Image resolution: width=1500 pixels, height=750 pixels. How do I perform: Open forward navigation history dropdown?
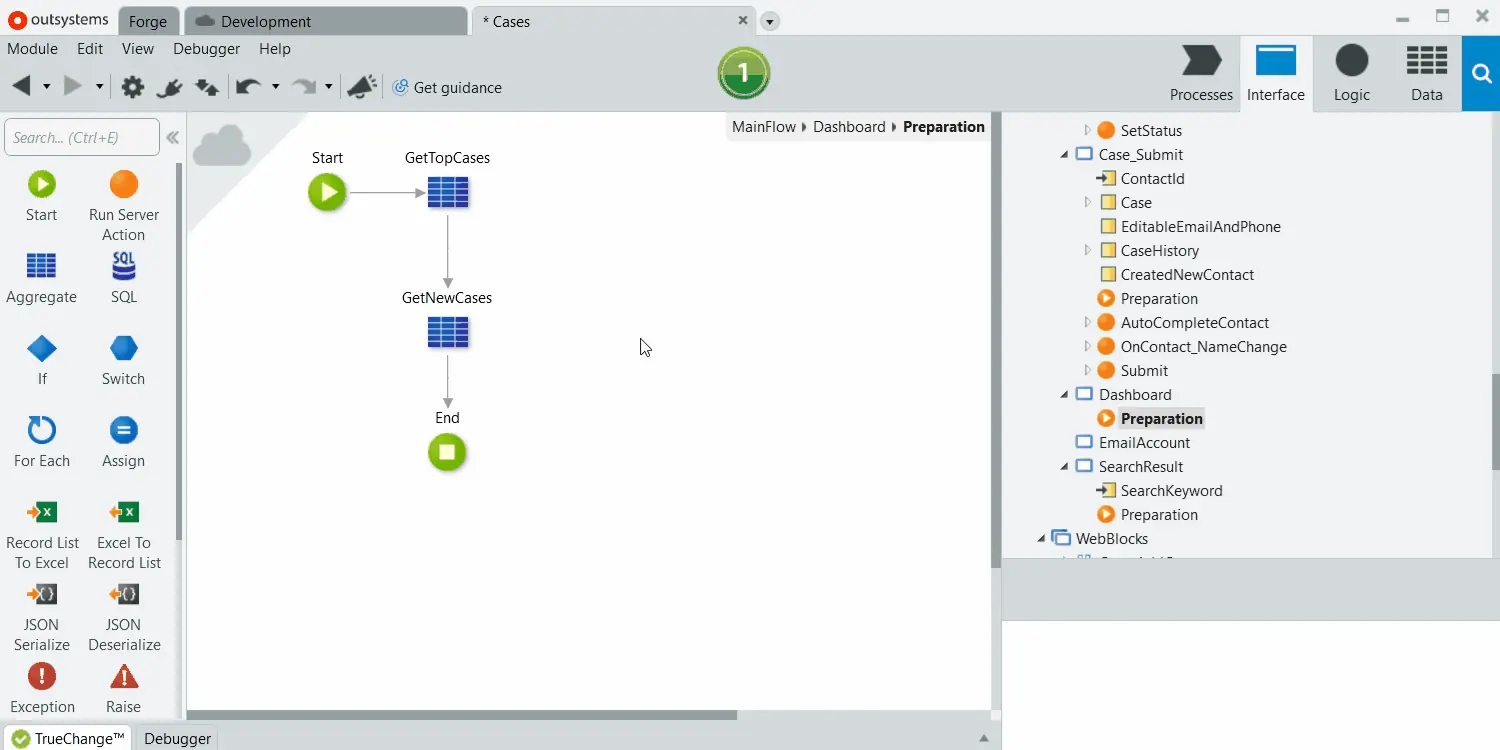(x=99, y=87)
